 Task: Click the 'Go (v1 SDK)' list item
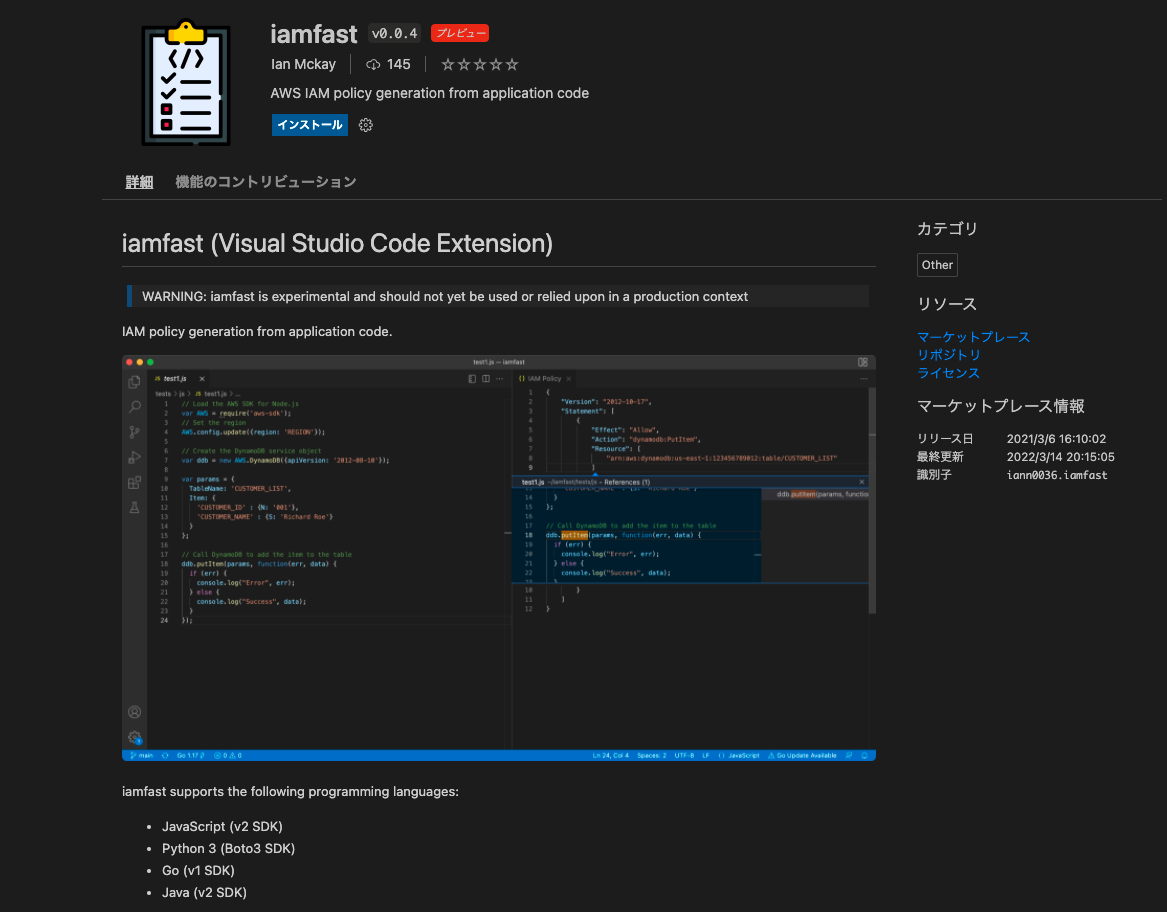[198, 870]
